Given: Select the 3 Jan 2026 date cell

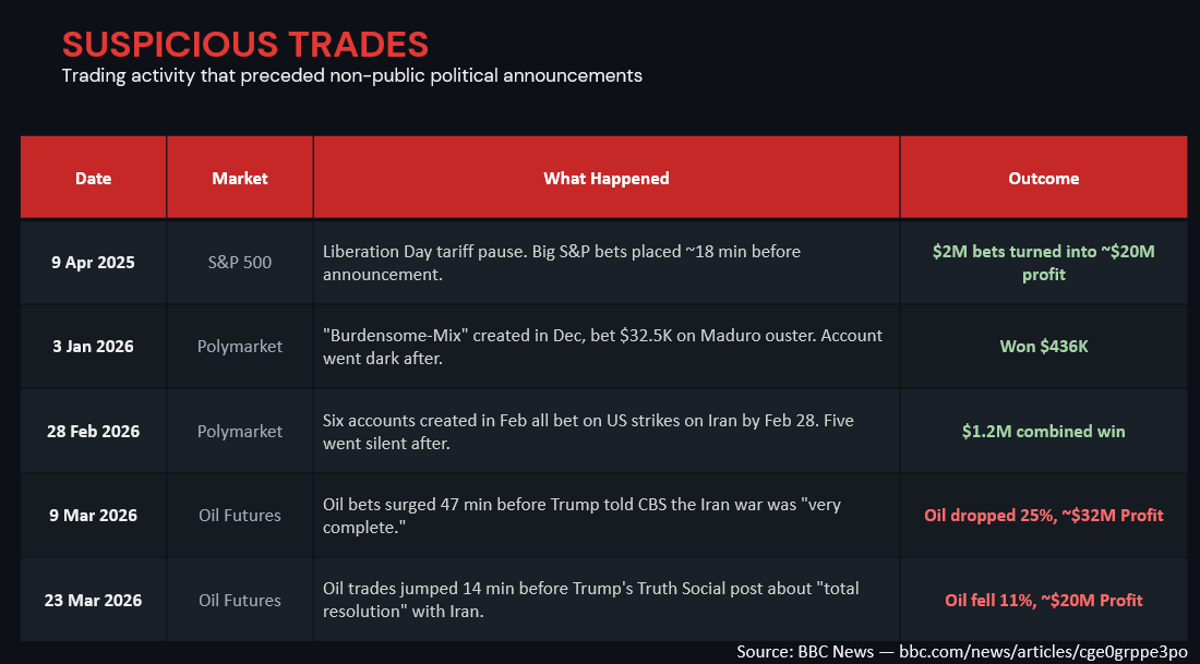Looking at the screenshot, I should 93,346.
